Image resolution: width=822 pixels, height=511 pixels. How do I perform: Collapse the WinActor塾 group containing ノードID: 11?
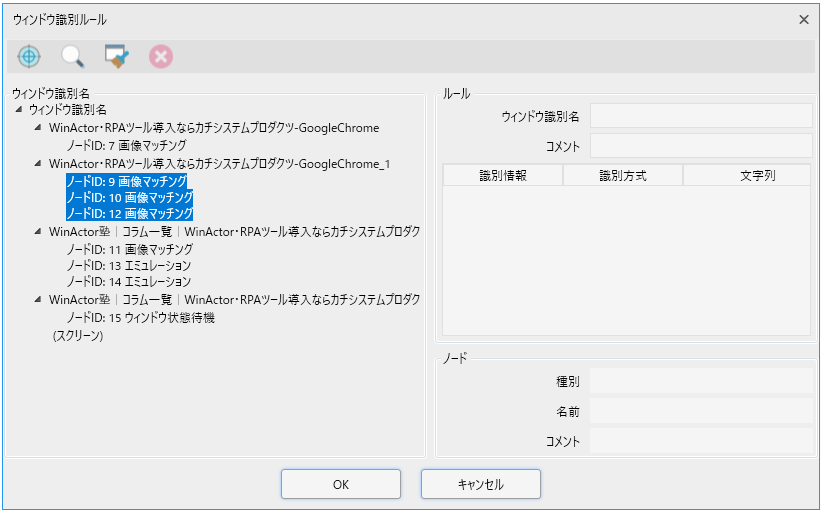[39, 232]
